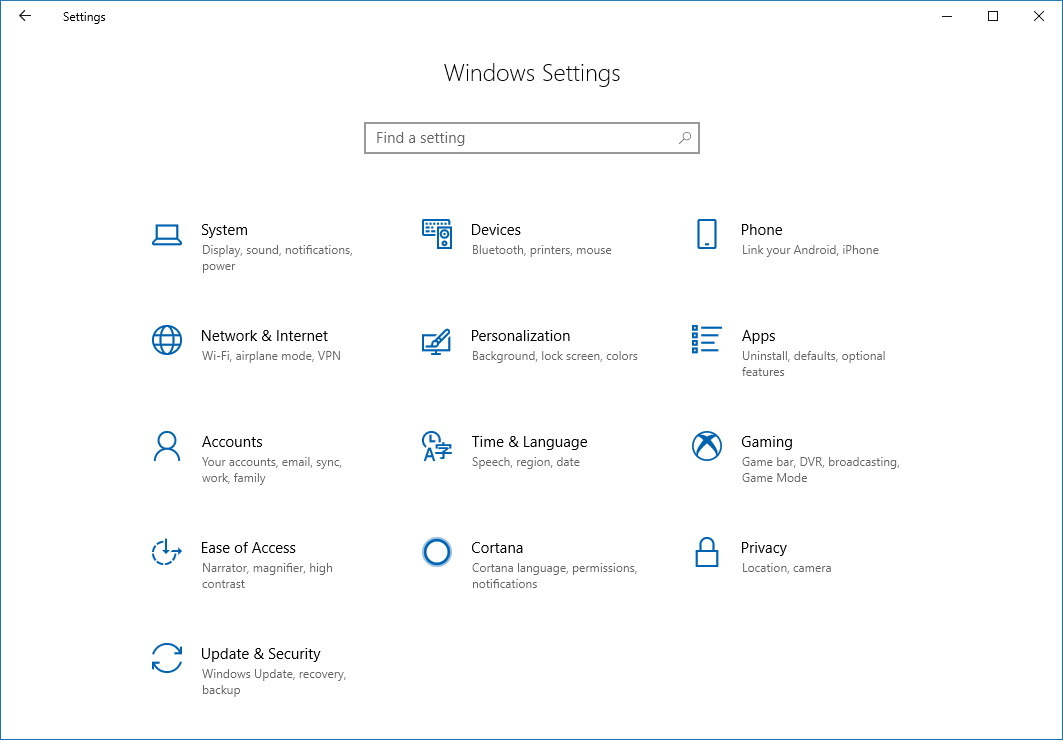Select the Ease of Access icon

pos(167,552)
